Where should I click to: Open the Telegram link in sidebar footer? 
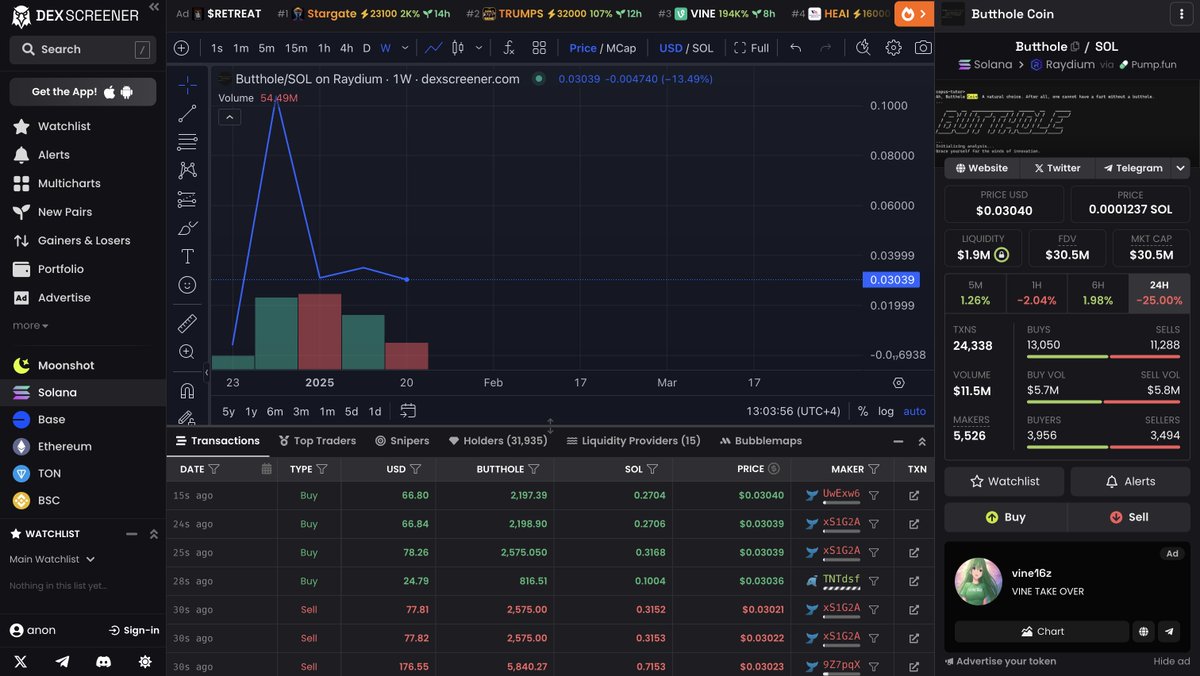click(x=63, y=661)
